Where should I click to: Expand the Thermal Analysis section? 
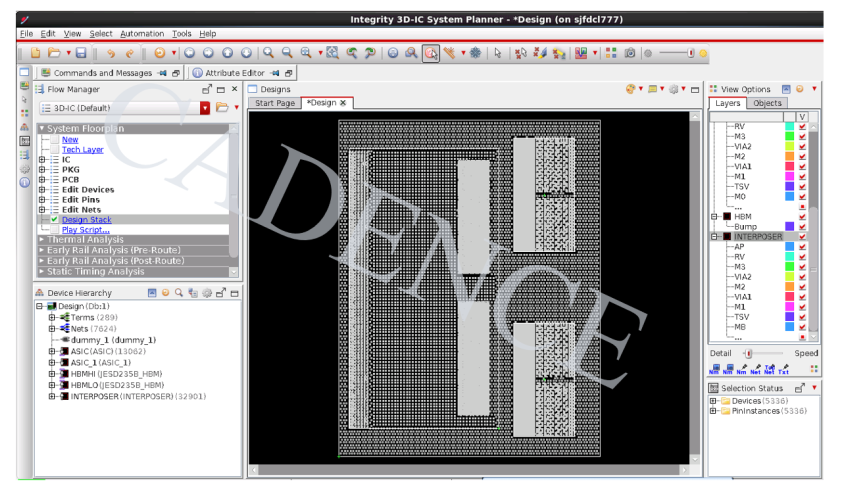click(84, 240)
